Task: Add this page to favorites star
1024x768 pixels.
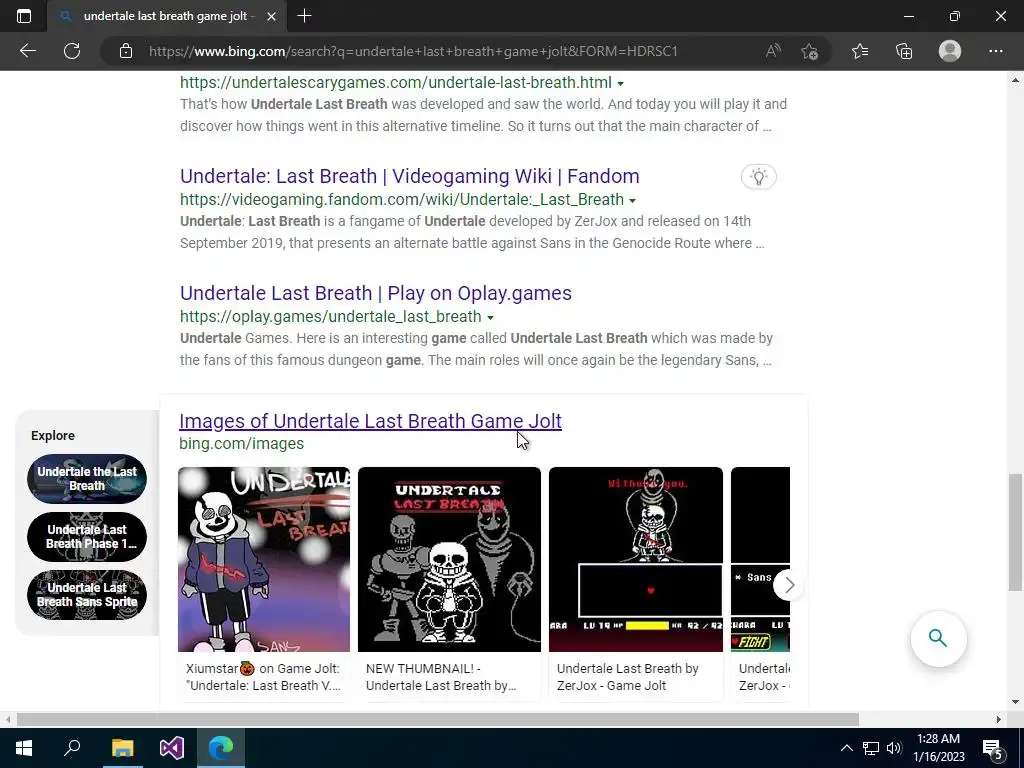Action: (810, 51)
